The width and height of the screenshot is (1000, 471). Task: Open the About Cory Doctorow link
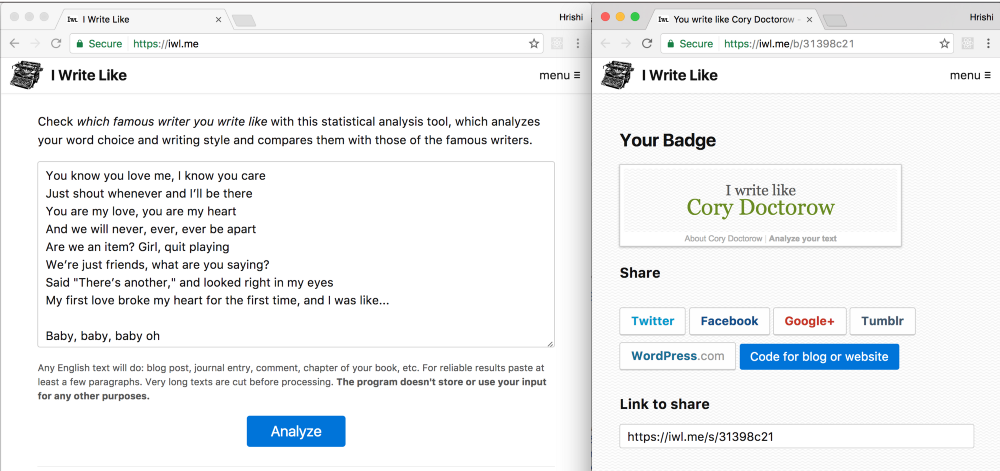click(x=724, y=239)
